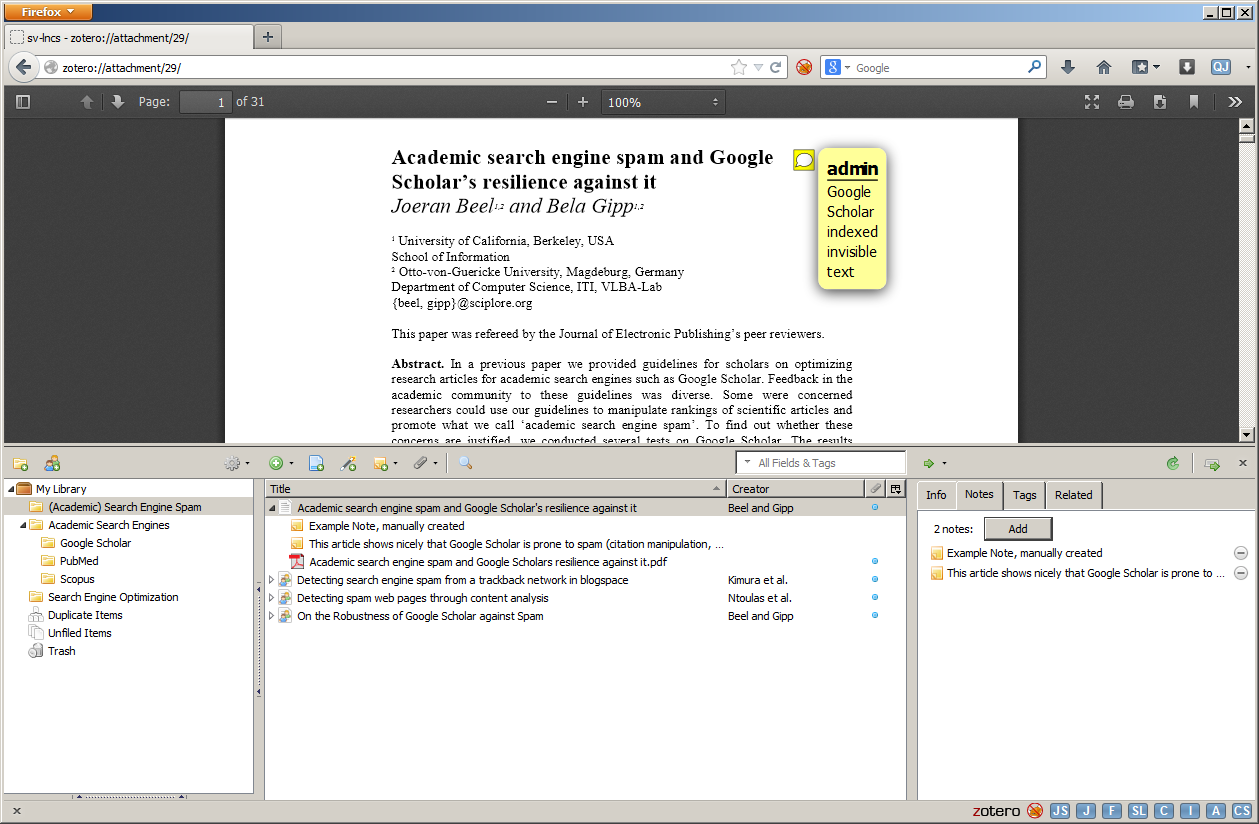Collapse the Academic Search Engines collection
Screen dimensions: 1259x824
[x=23, y=525]
